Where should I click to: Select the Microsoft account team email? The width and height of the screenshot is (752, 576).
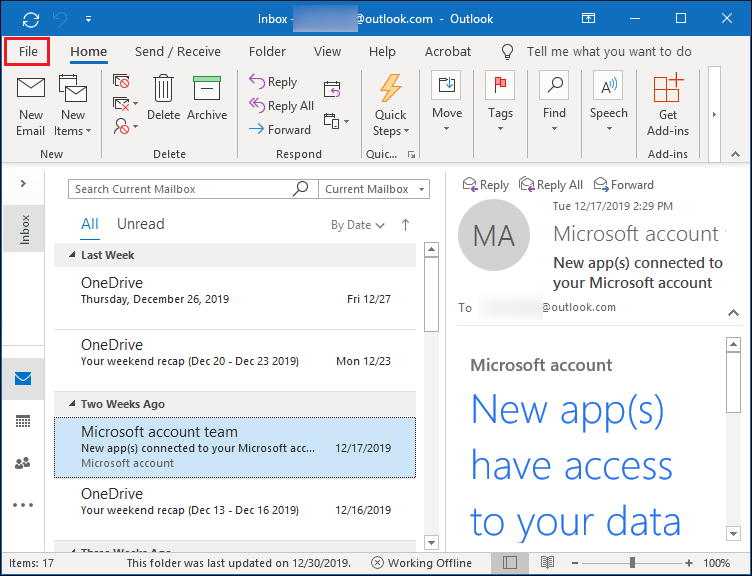pos(235,447)
